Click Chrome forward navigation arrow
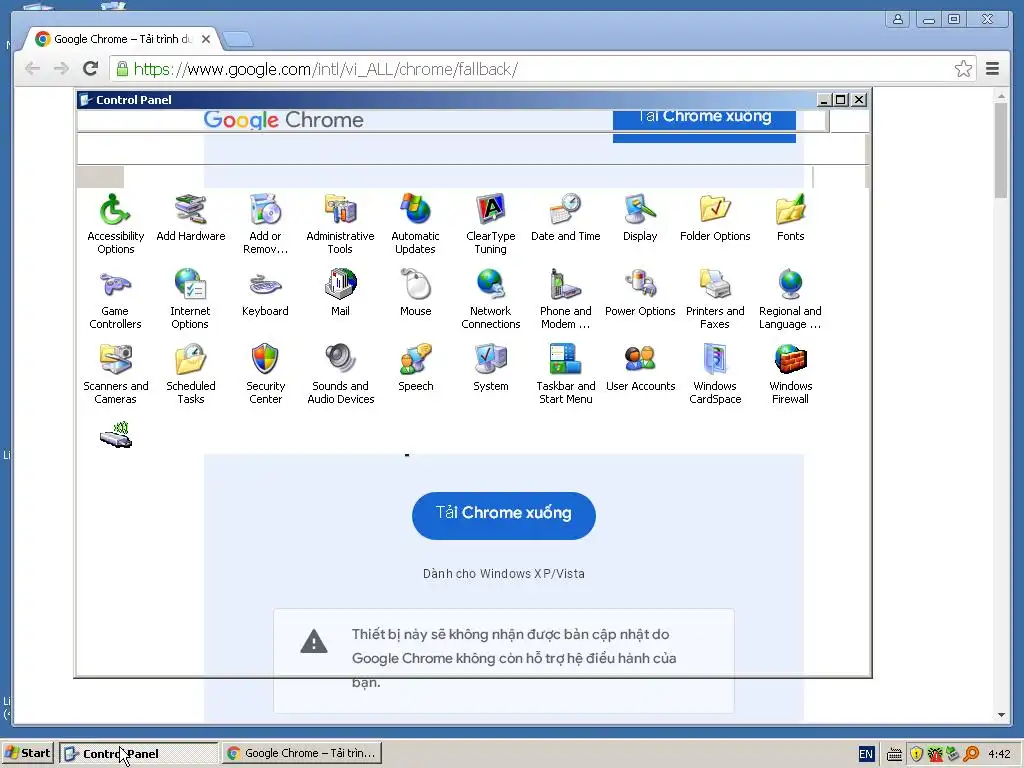 [61, 69]
